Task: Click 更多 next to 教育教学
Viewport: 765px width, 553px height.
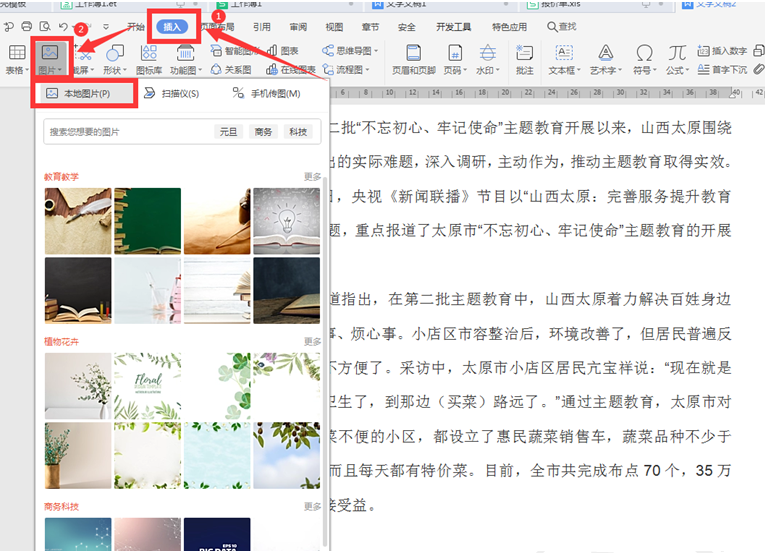Action: 312,176
